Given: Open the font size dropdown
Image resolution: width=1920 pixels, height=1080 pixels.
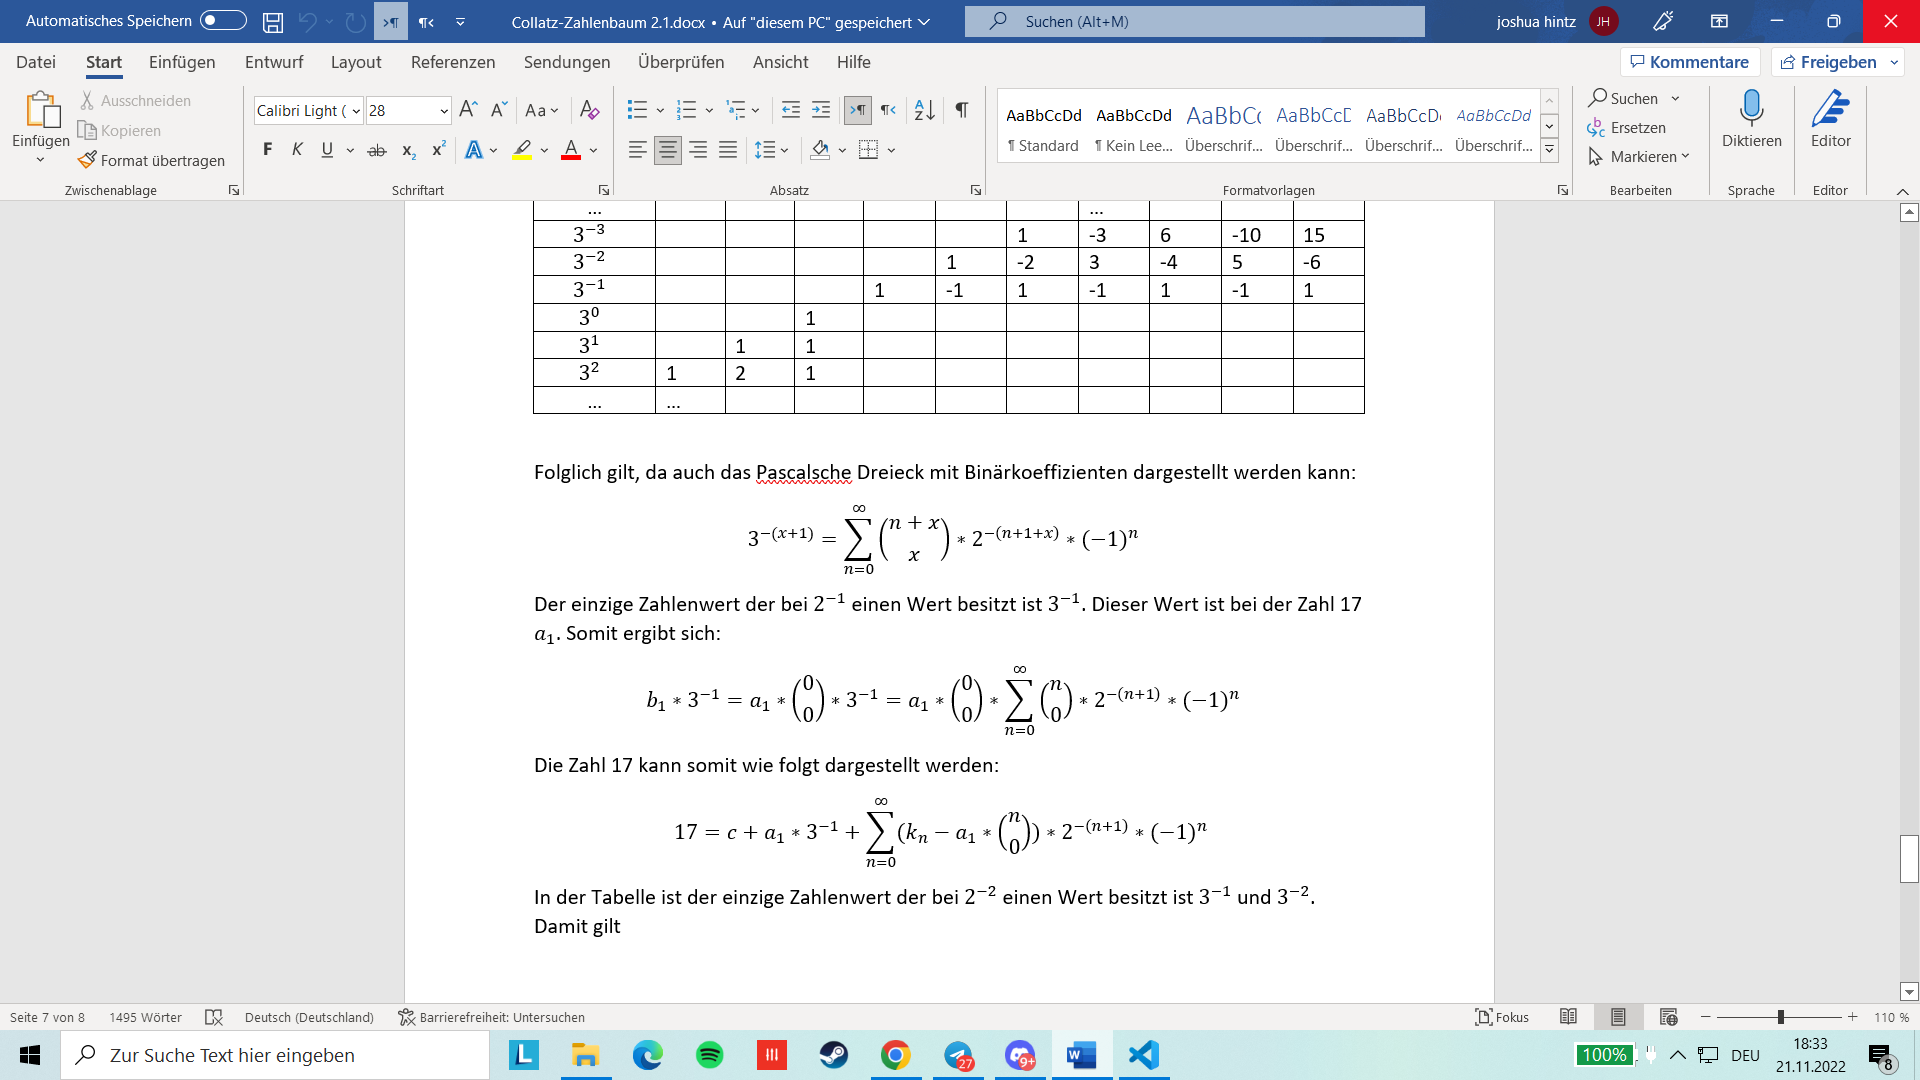Looking at the screenshot, I should point(444,111).
